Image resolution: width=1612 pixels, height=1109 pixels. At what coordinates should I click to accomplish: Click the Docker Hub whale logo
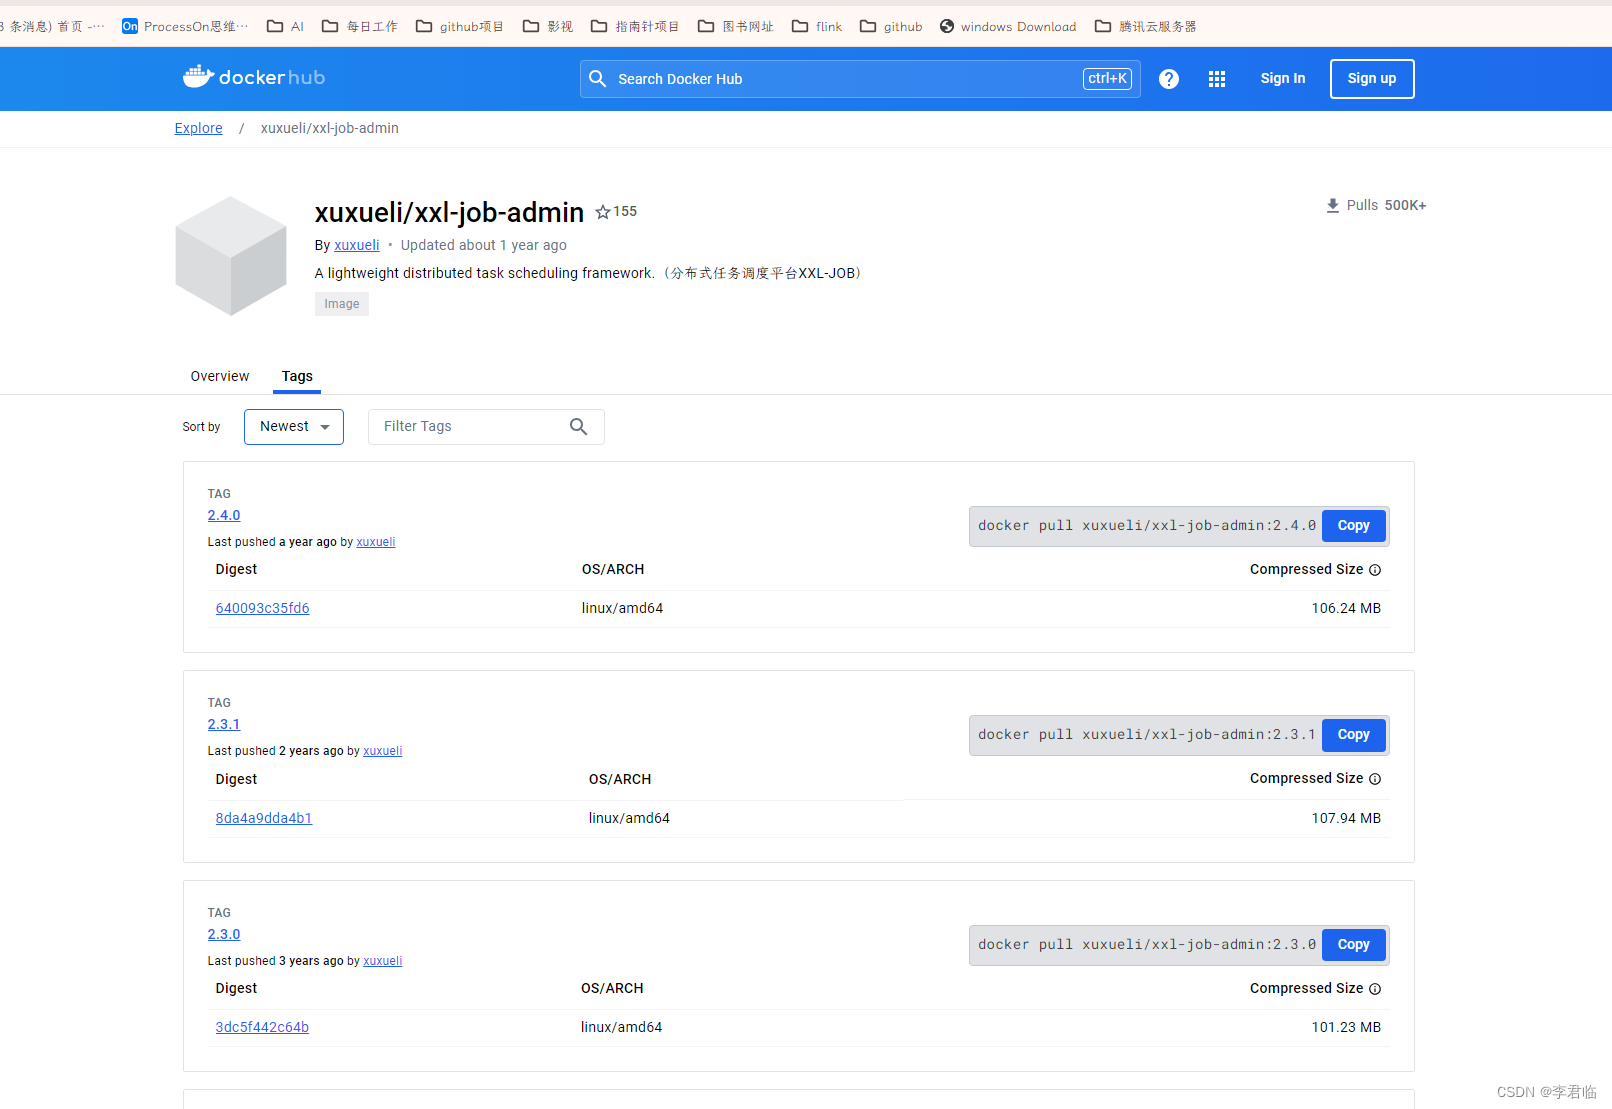(254, 77)
